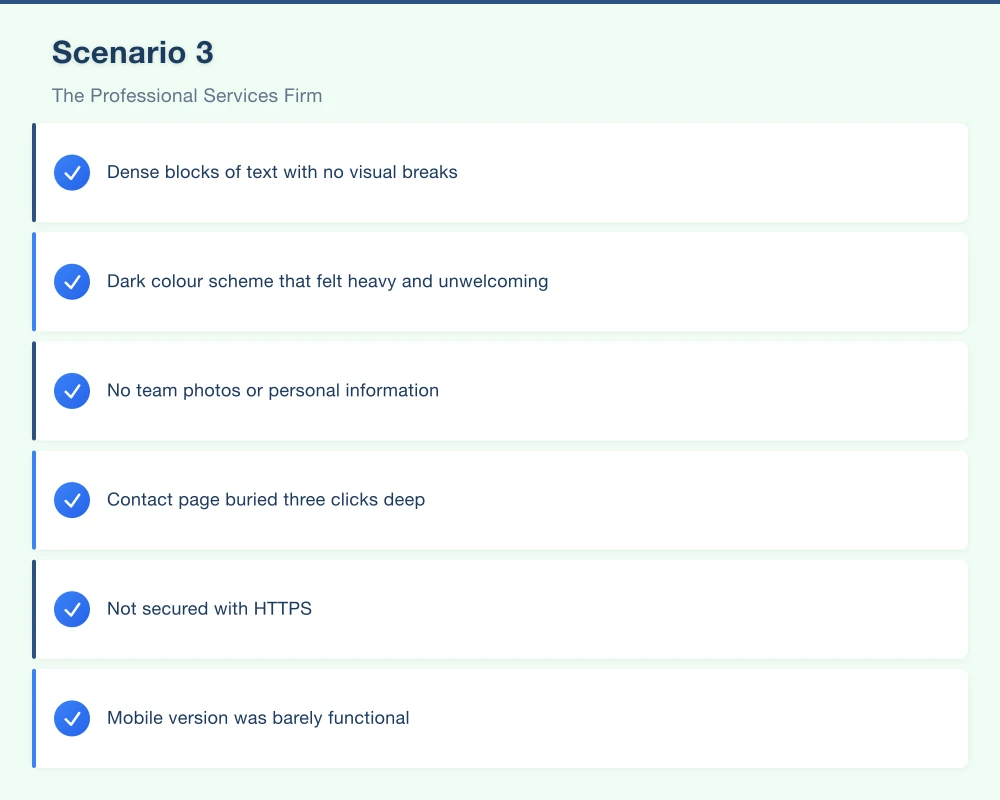
Task: Select the Scenario 3 heading
Action: coord(132,52)
